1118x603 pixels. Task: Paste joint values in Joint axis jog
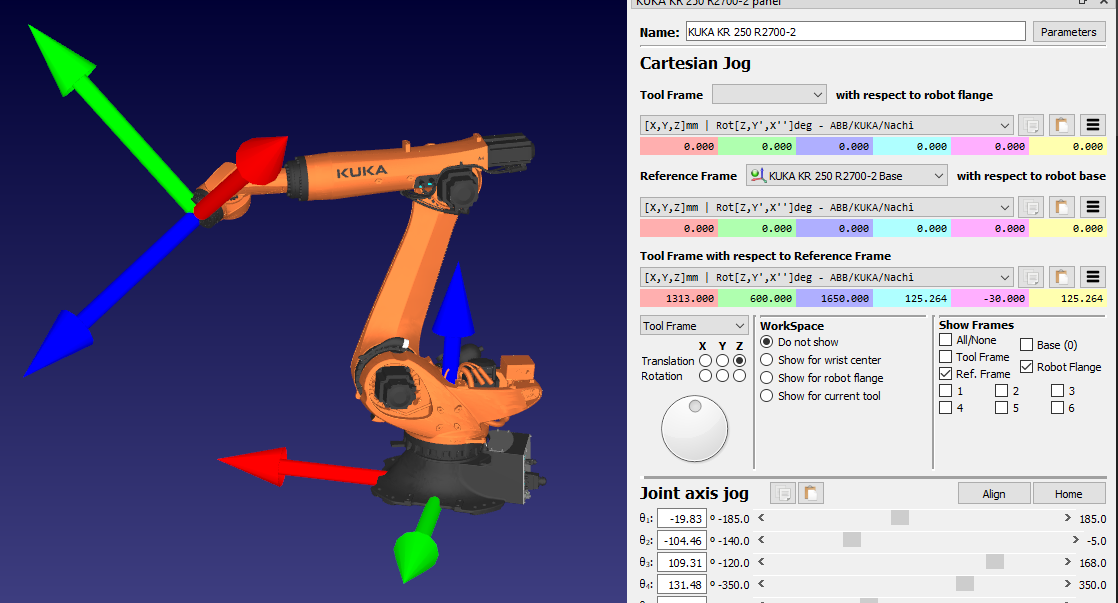[x=811, y=493]
